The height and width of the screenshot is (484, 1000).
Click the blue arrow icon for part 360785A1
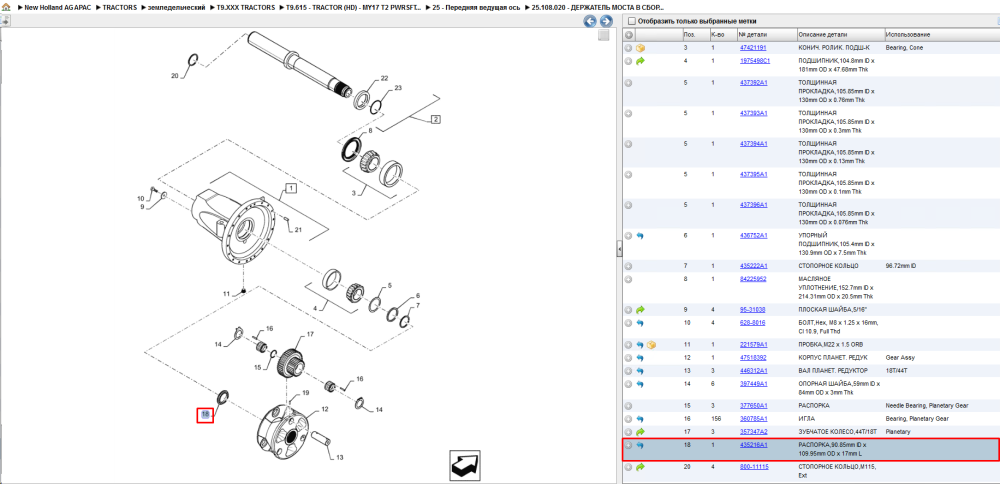coord(640,419)
